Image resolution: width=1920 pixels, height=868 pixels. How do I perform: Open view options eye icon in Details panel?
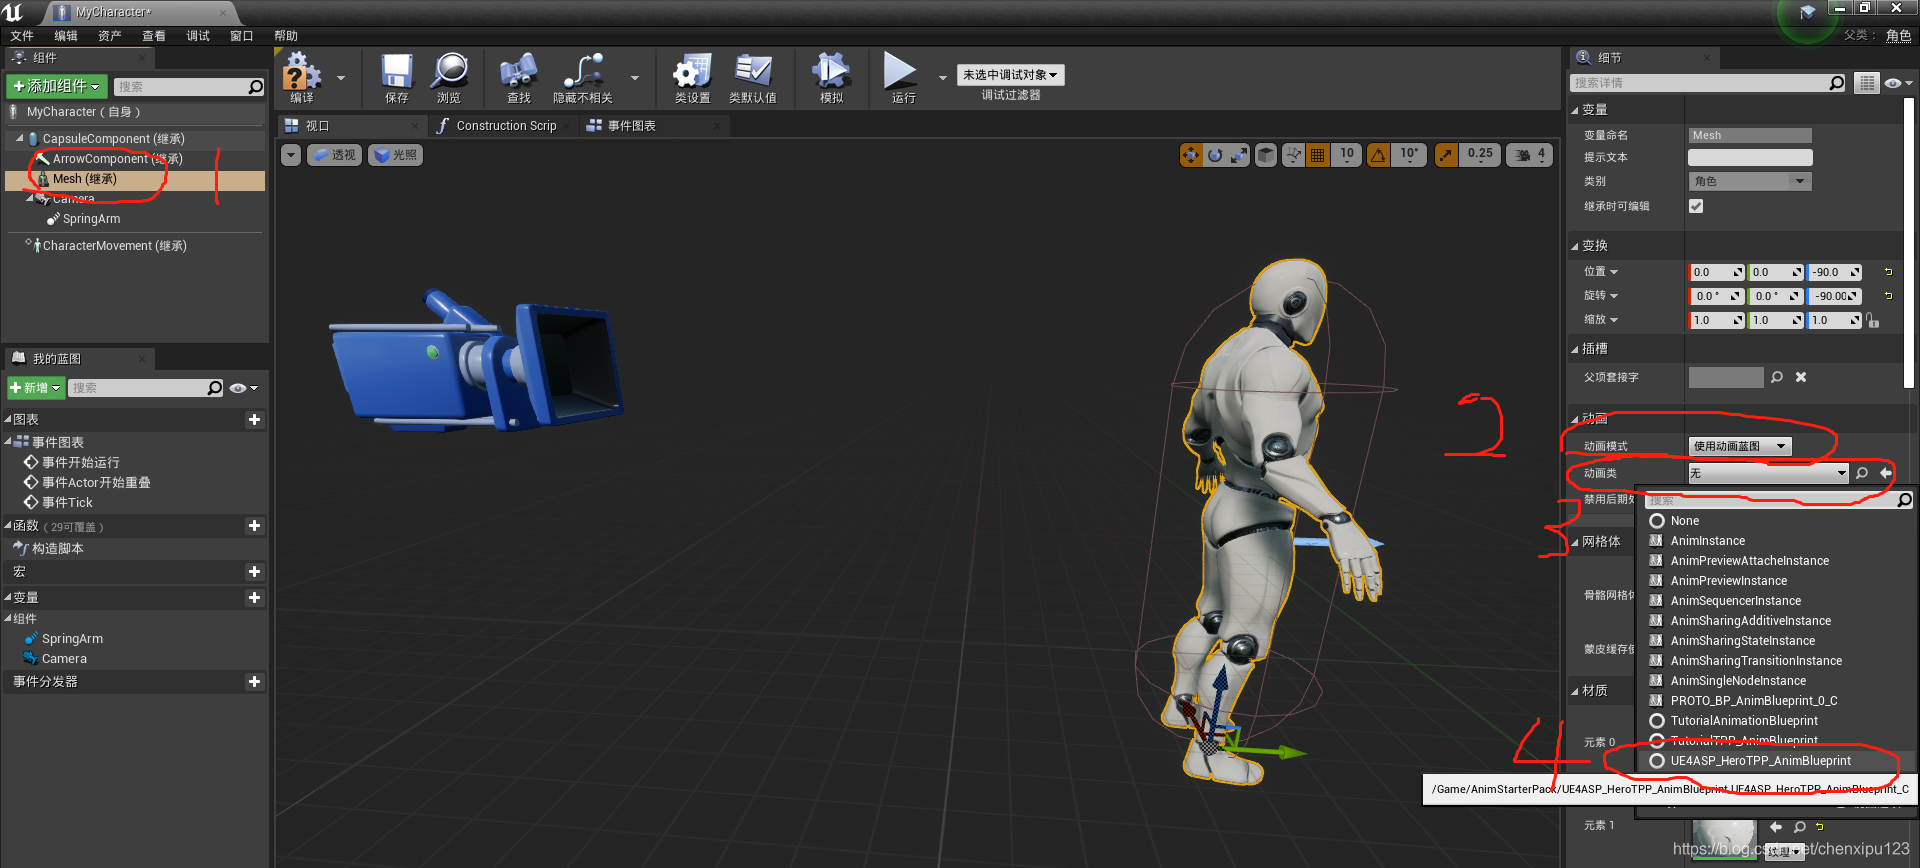[1897, 83]
